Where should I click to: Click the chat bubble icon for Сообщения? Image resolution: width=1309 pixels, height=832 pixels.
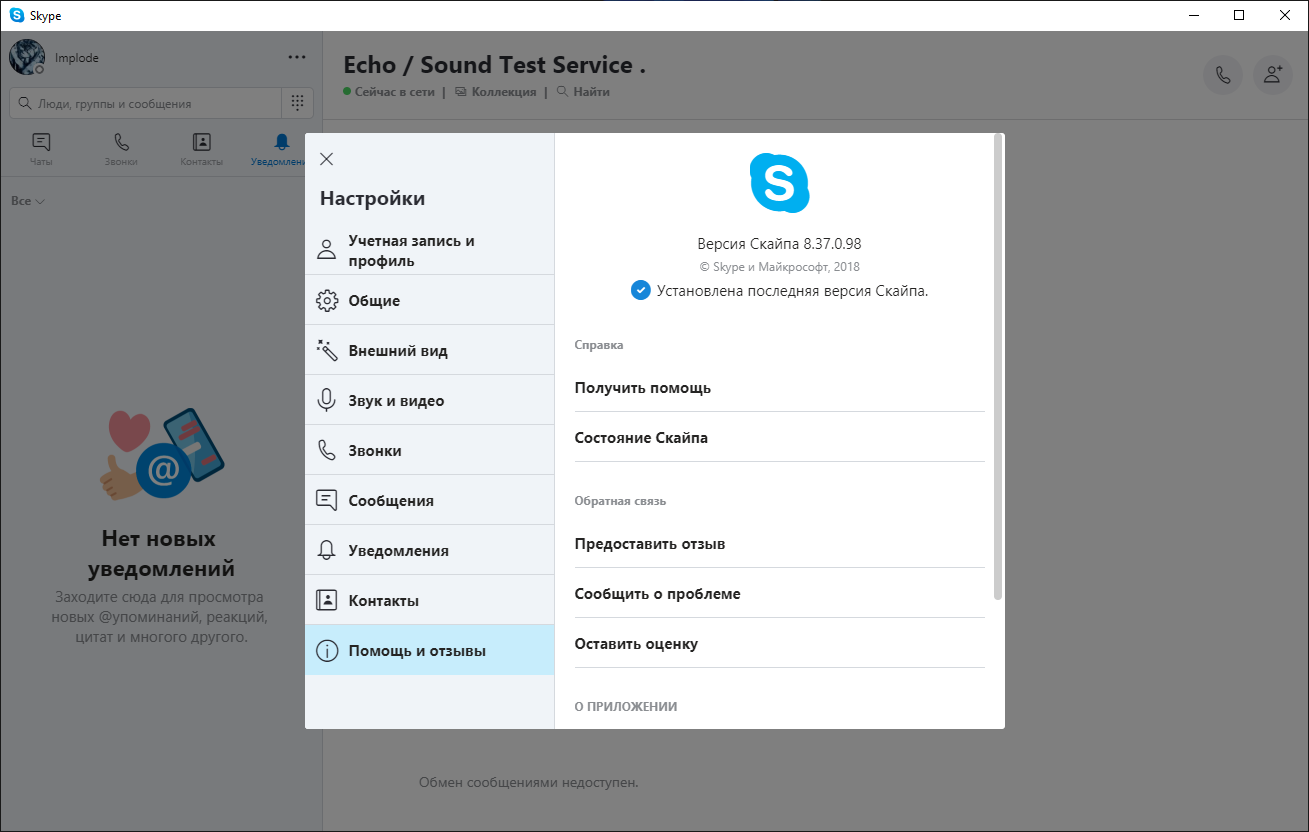pyautogui.click(x=326, y=500)
